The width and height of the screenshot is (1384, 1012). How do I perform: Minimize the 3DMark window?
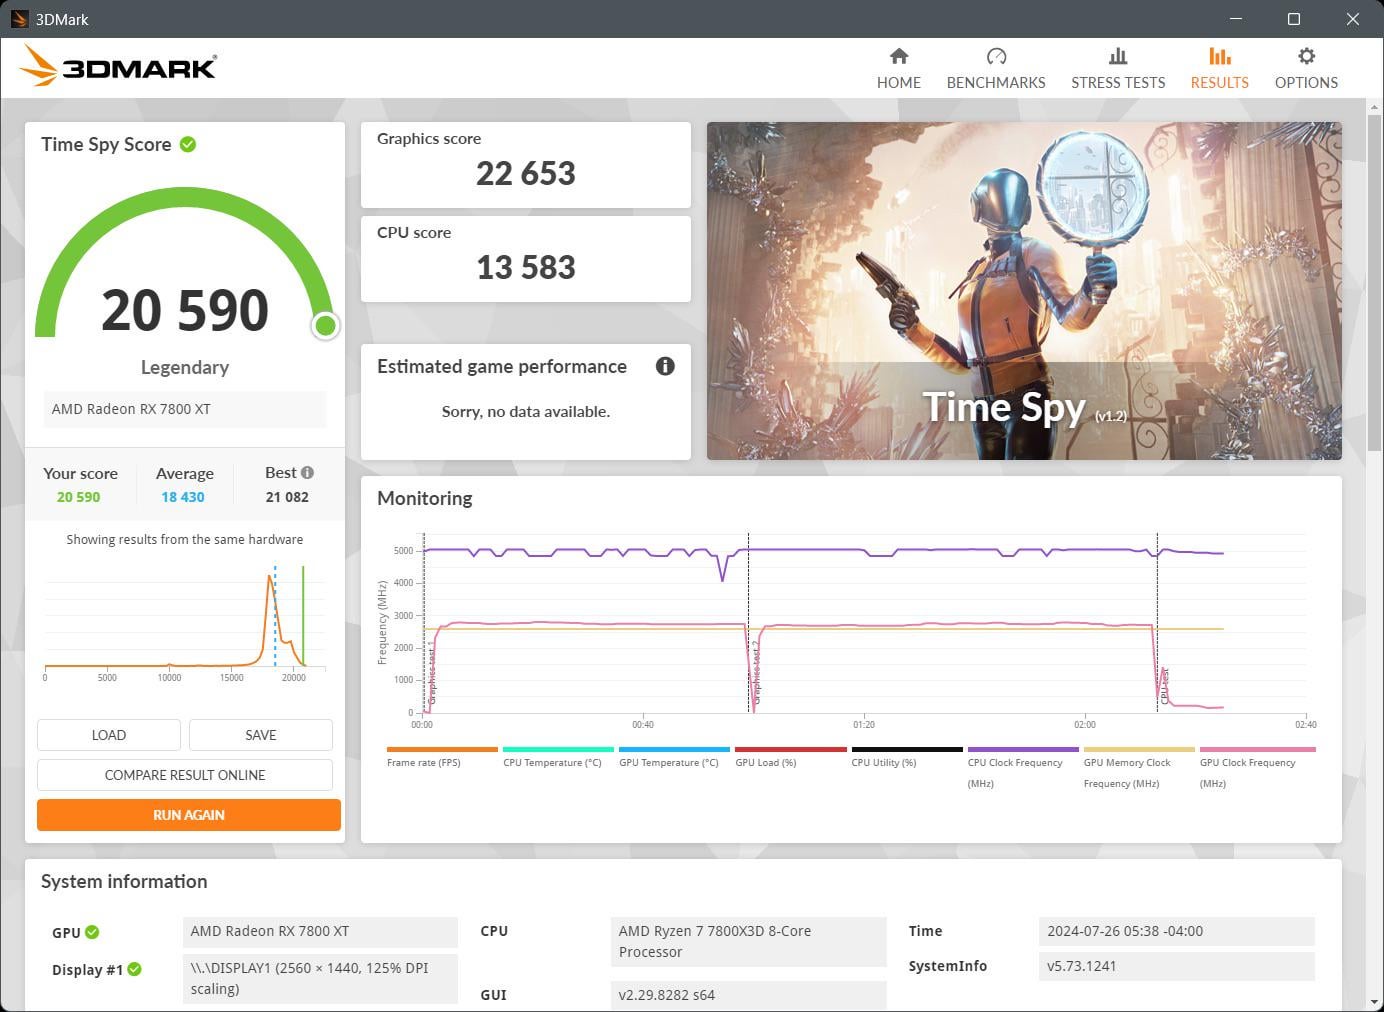[x=1237, y=19]
